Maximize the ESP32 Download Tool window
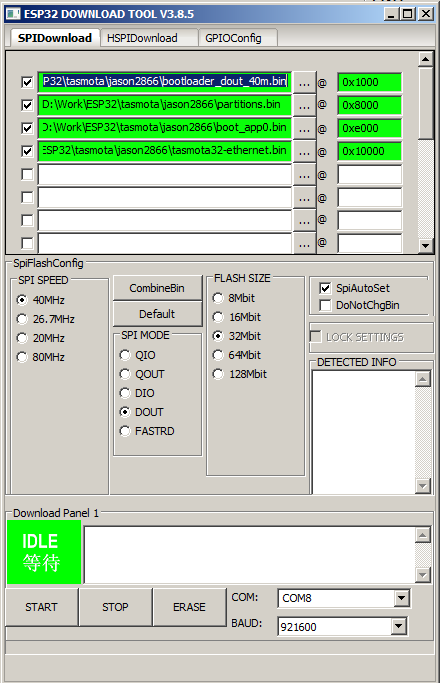 coord(408,14)
